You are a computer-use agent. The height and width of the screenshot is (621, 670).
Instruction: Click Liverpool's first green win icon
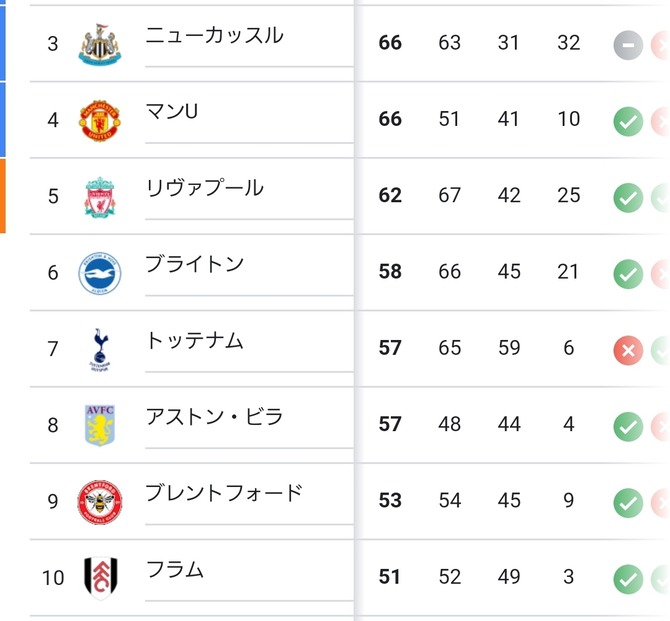[628, 197]
